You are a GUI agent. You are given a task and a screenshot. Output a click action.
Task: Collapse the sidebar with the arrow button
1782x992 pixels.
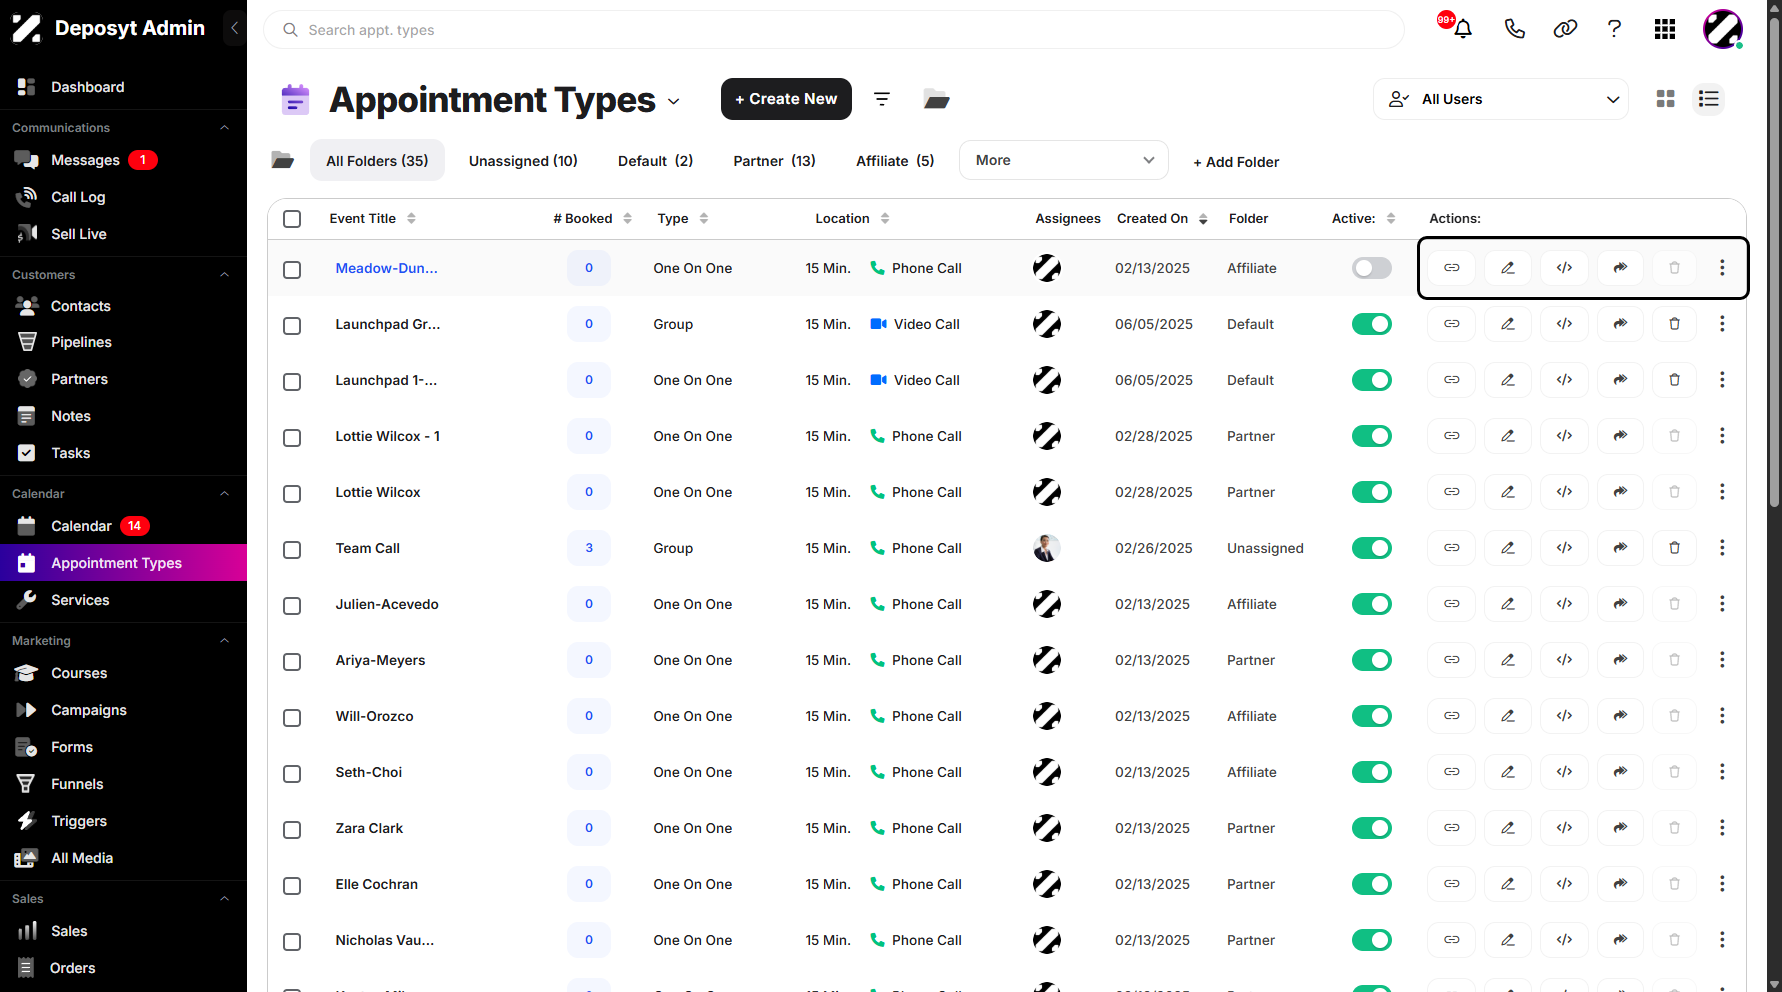pyautogui.click(x=234, y=28)
